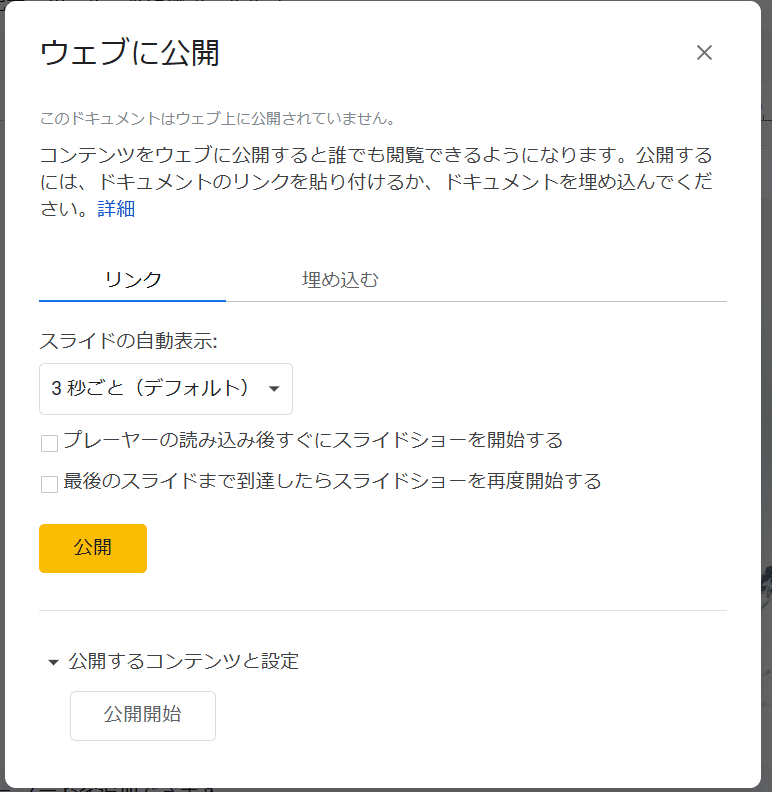The image size is (772, 792).
Task: Switch to the 埋め込む tab
Action: point(340,279)
